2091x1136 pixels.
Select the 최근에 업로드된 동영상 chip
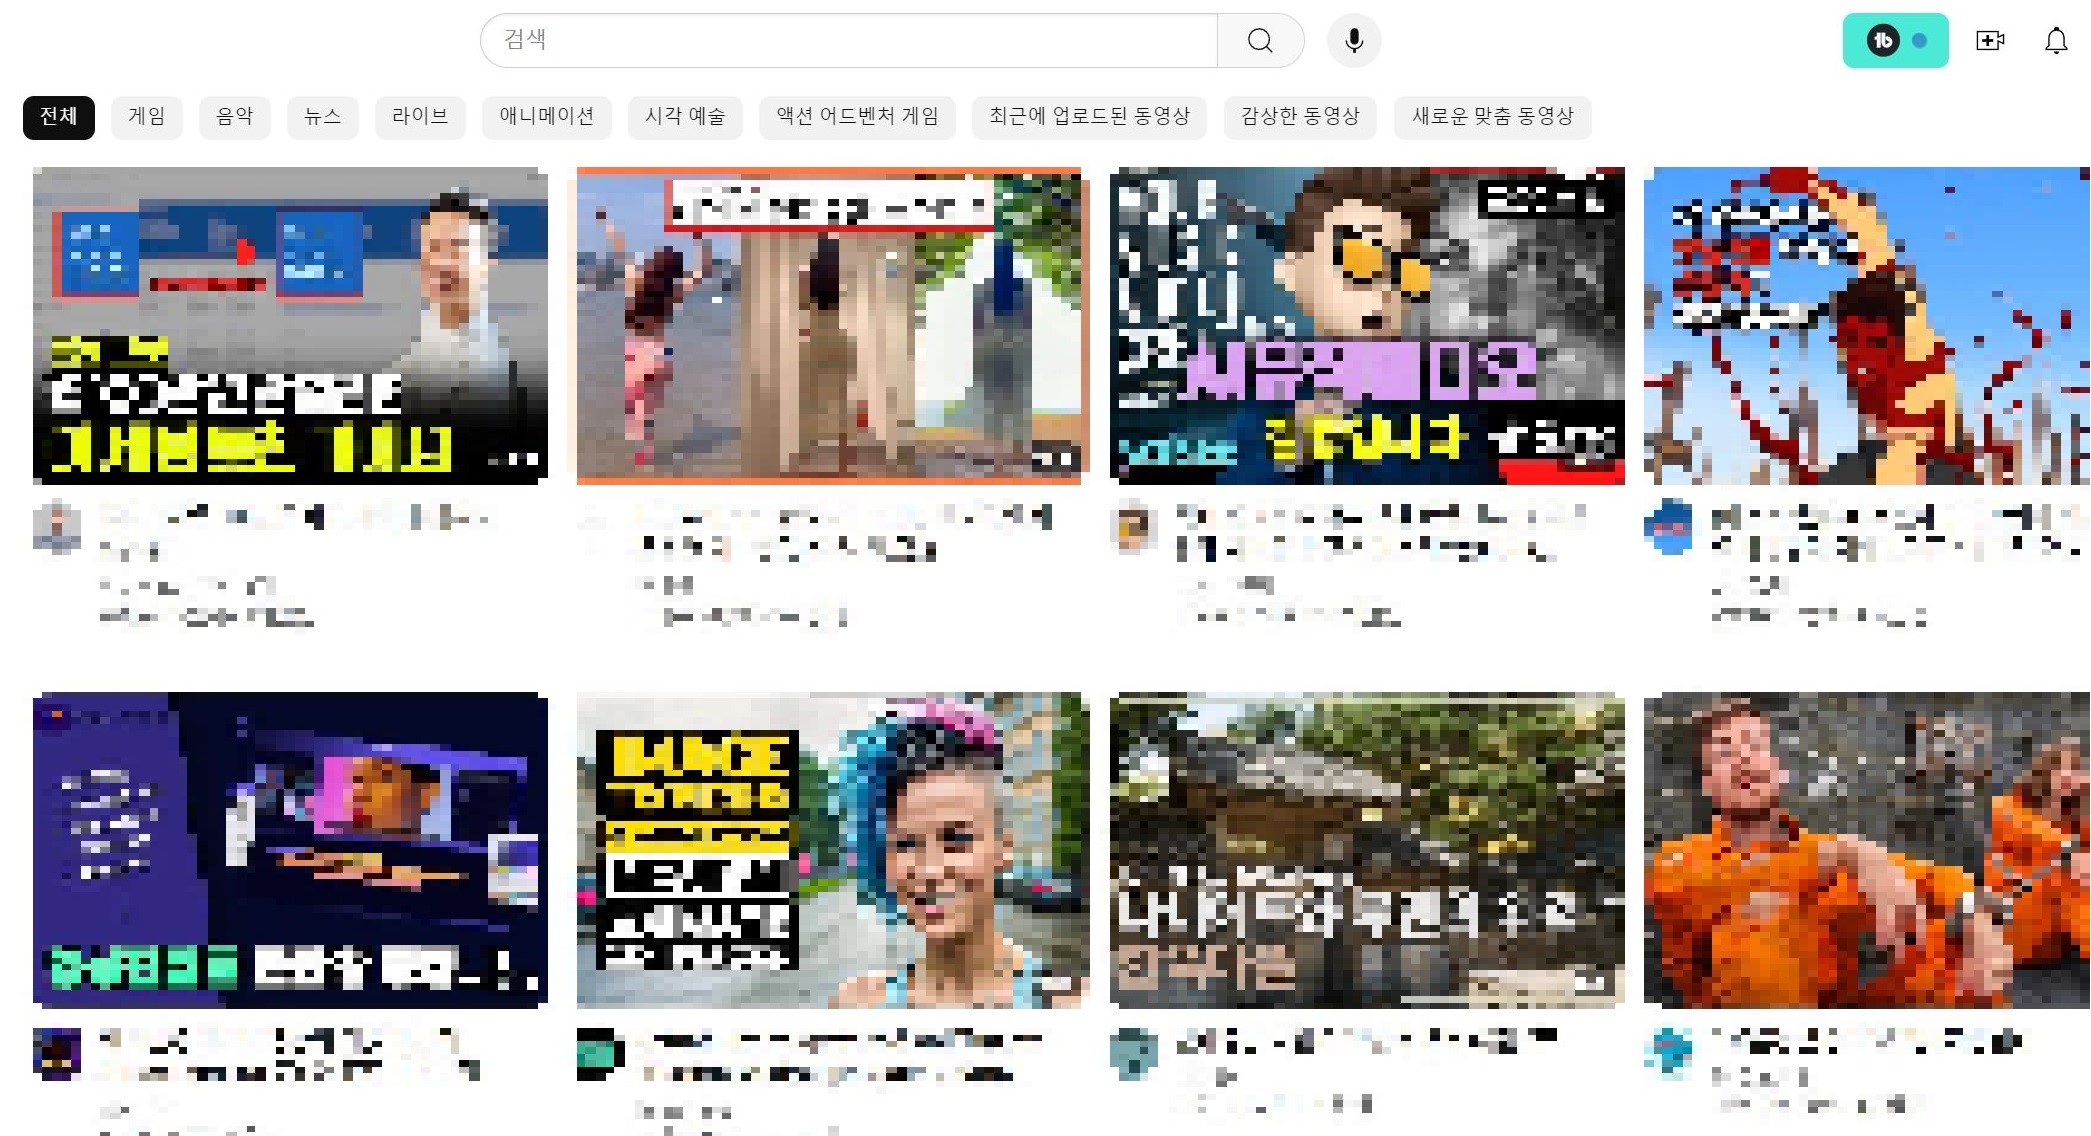(x=1089, y=117)
